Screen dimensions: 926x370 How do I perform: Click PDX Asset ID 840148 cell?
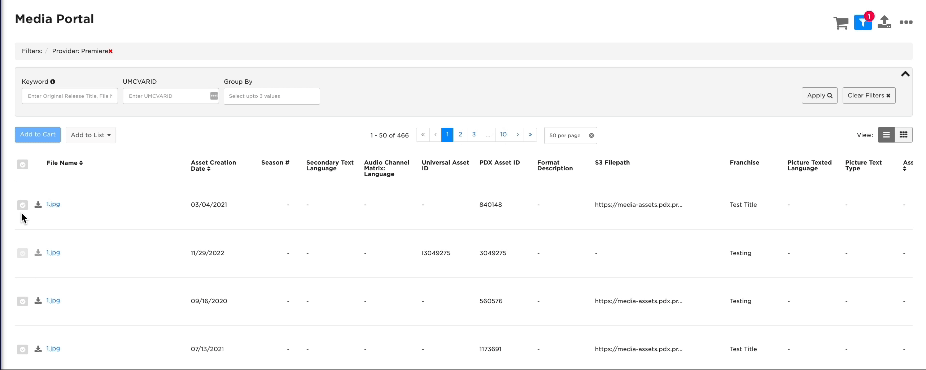[x=491, y=205]
